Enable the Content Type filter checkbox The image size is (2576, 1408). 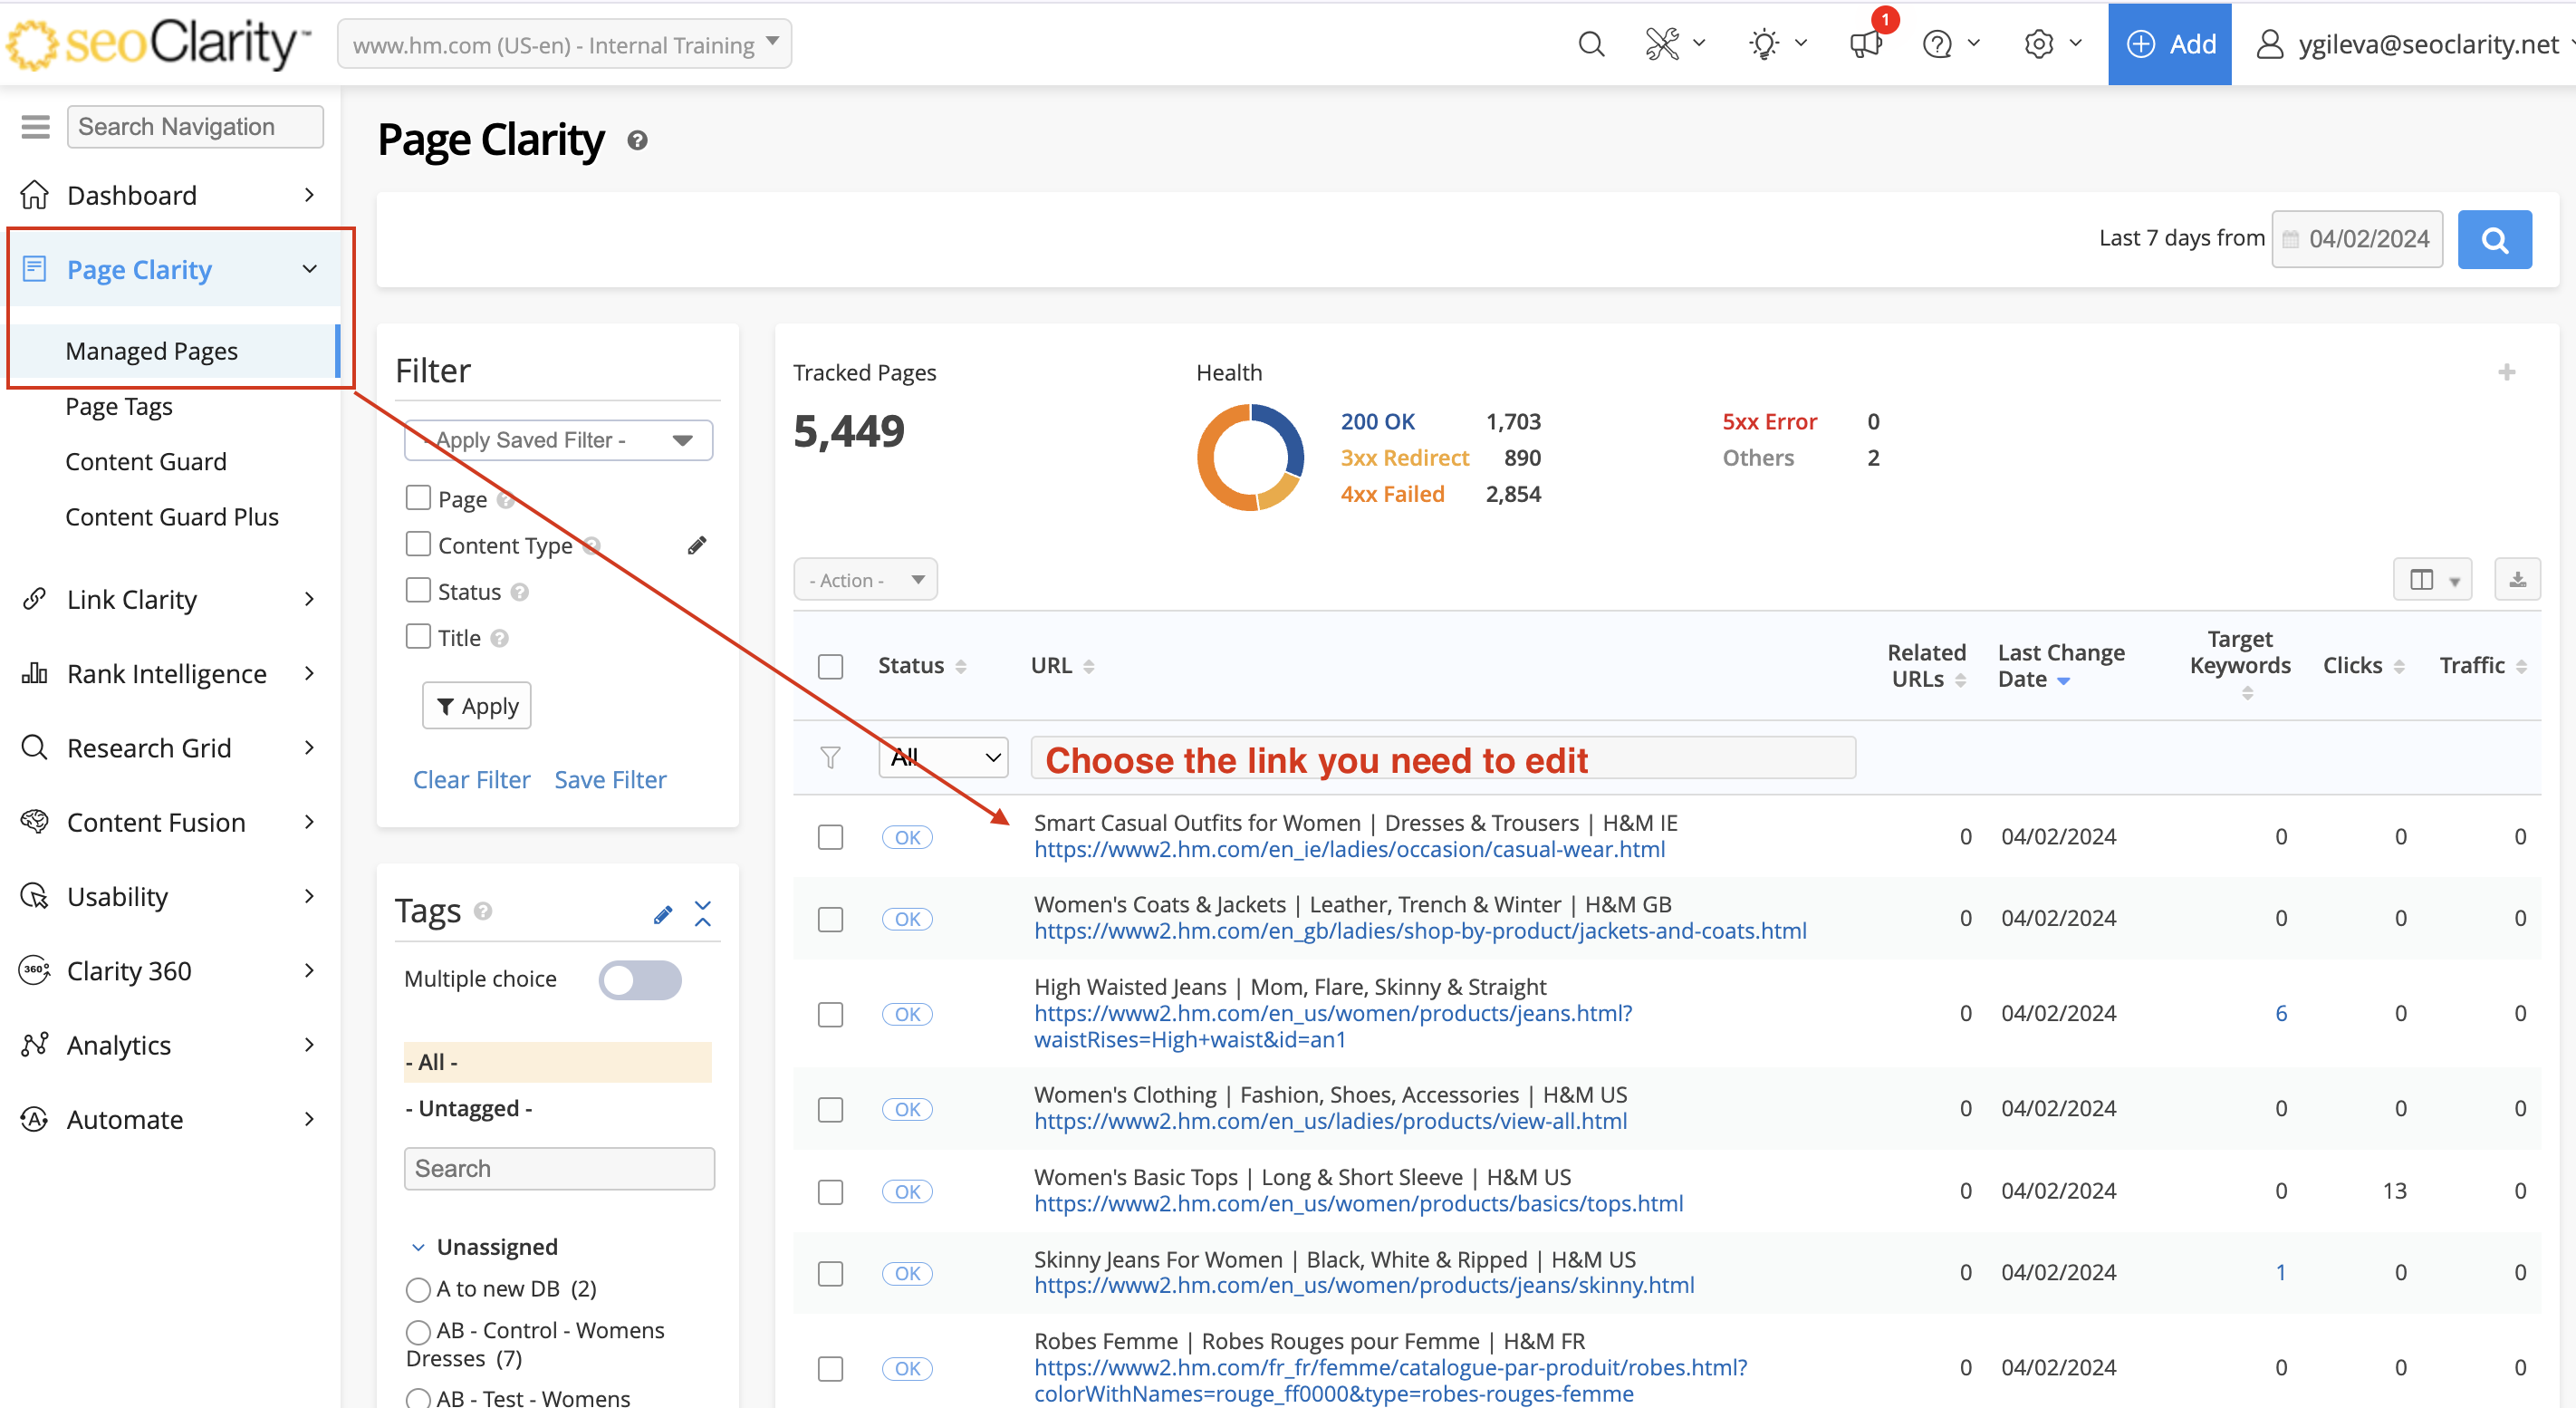(x=418, y=544)
